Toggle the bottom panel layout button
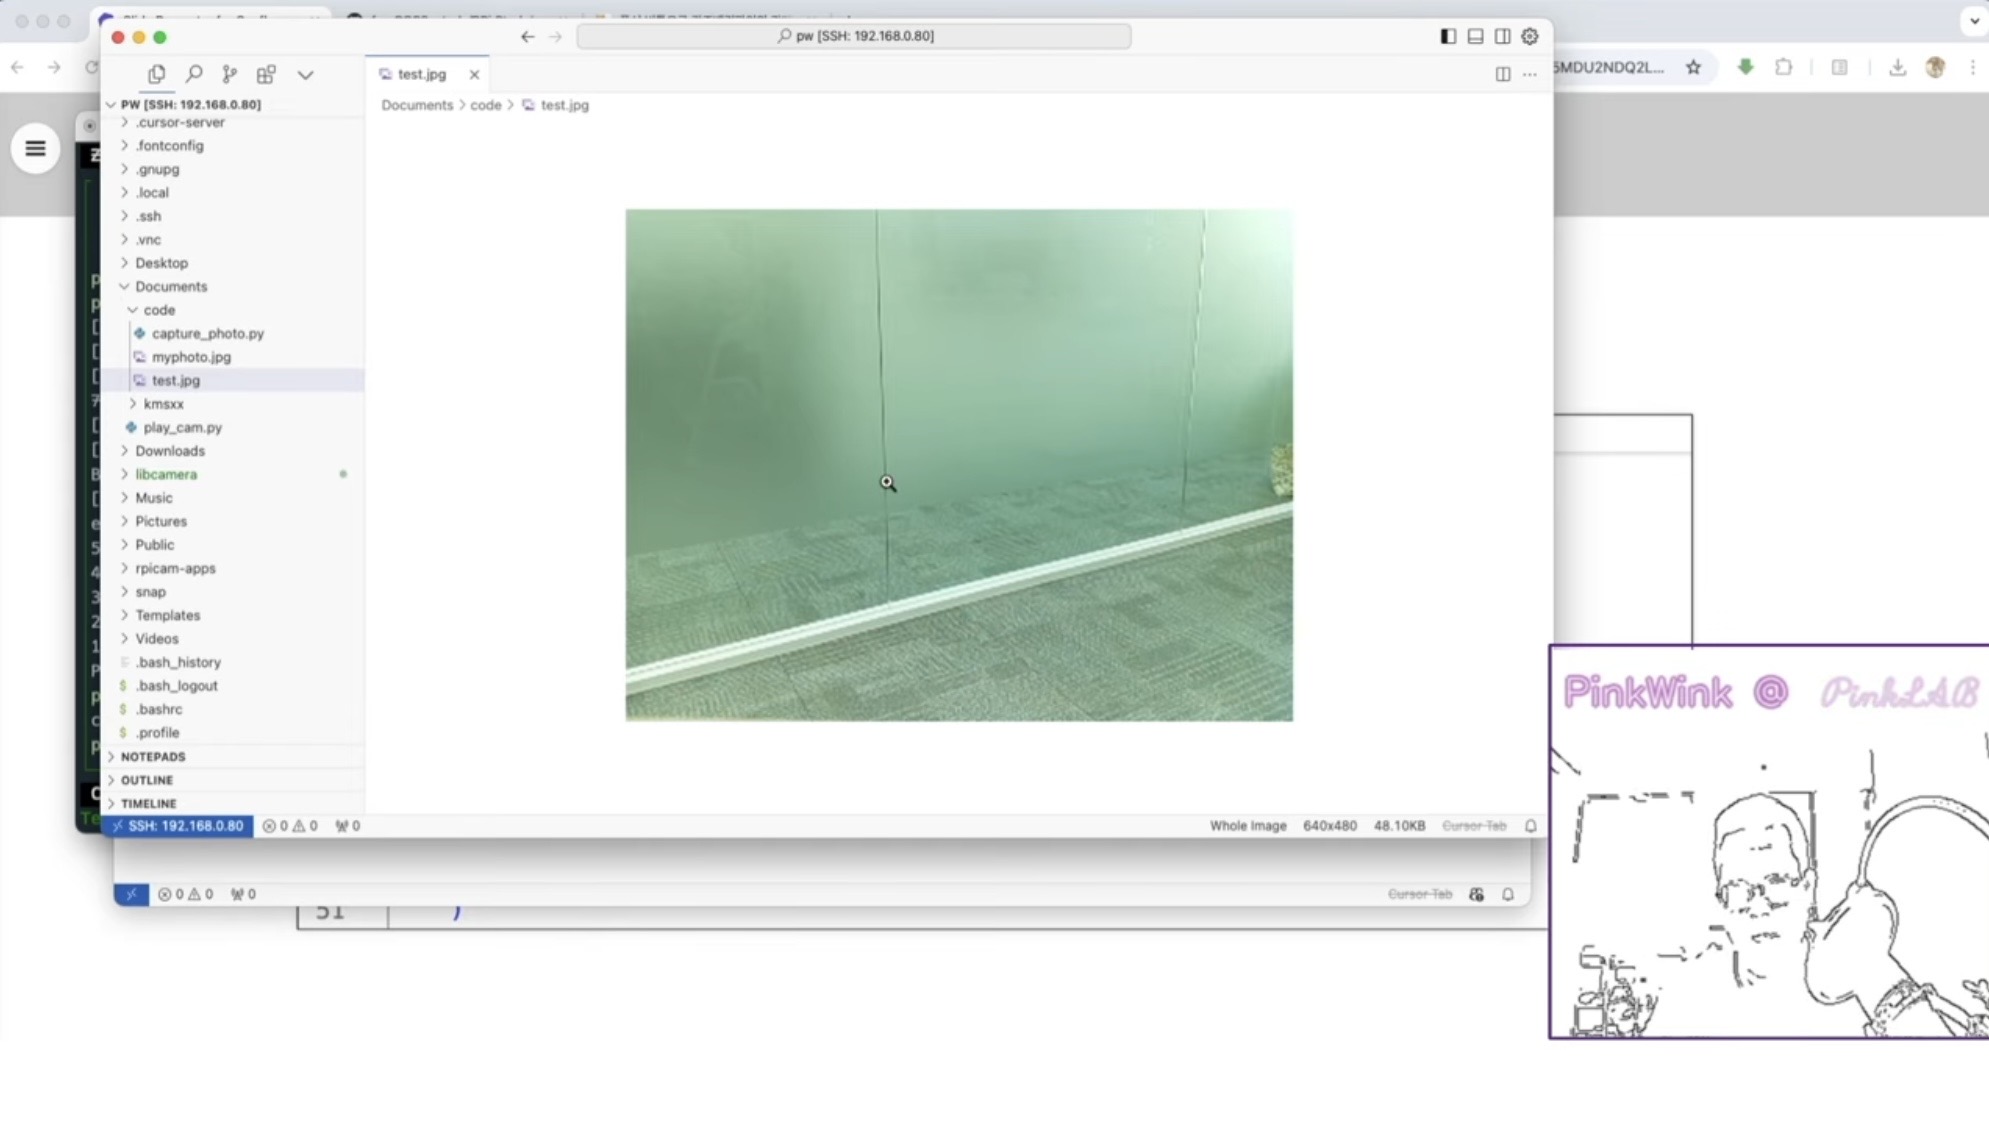 click(1475, 36)
